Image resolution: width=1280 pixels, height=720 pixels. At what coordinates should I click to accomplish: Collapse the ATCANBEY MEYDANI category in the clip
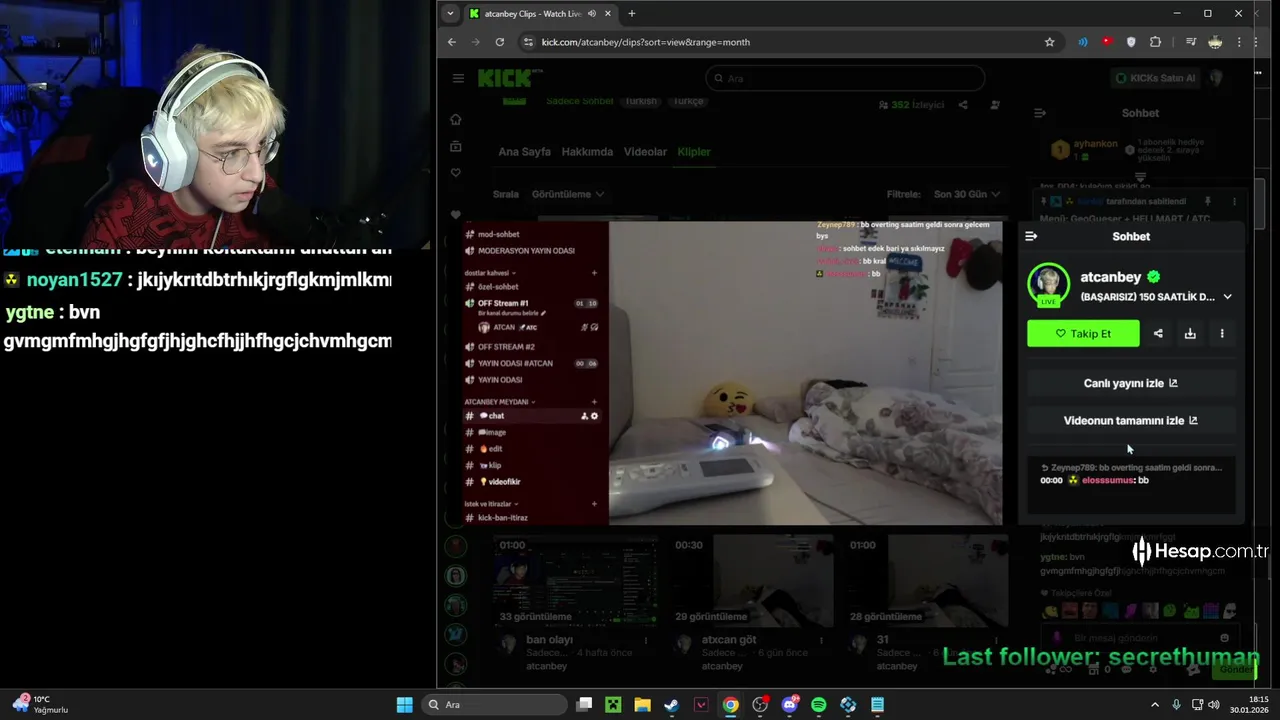[x=499, y=402]
